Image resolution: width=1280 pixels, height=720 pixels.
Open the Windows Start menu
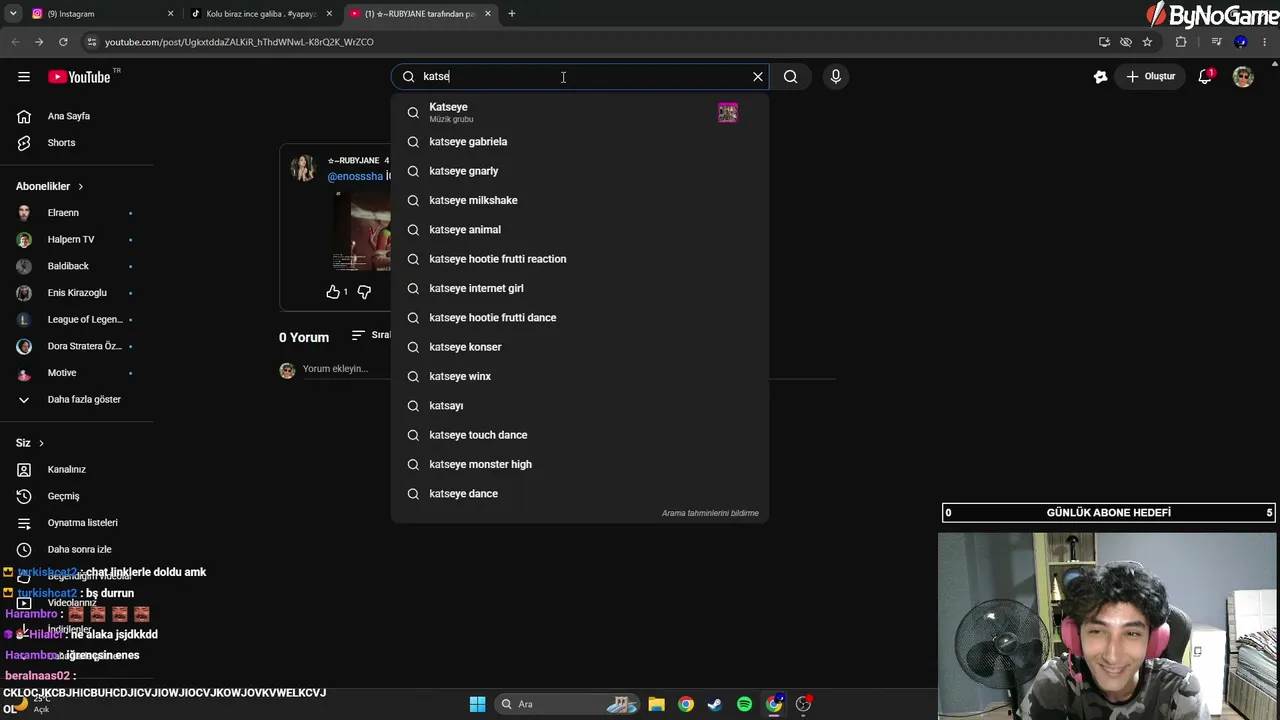click(477, 704)
